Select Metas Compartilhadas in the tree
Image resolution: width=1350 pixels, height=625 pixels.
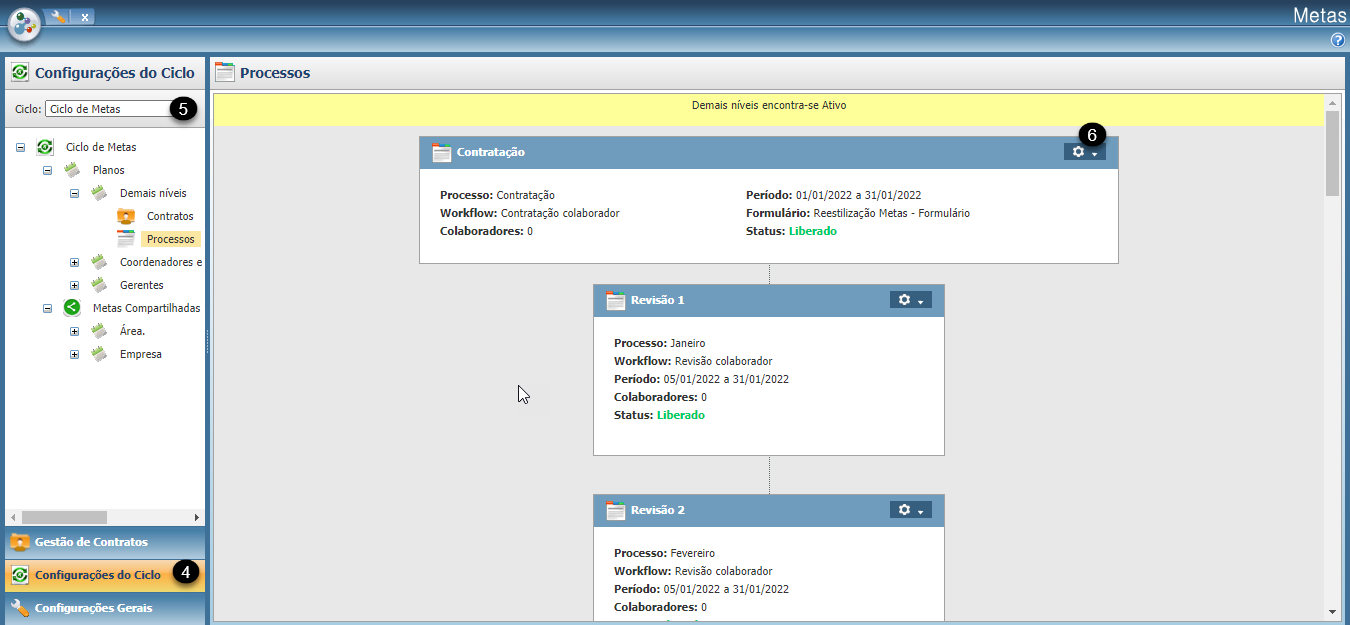[147, 308]
